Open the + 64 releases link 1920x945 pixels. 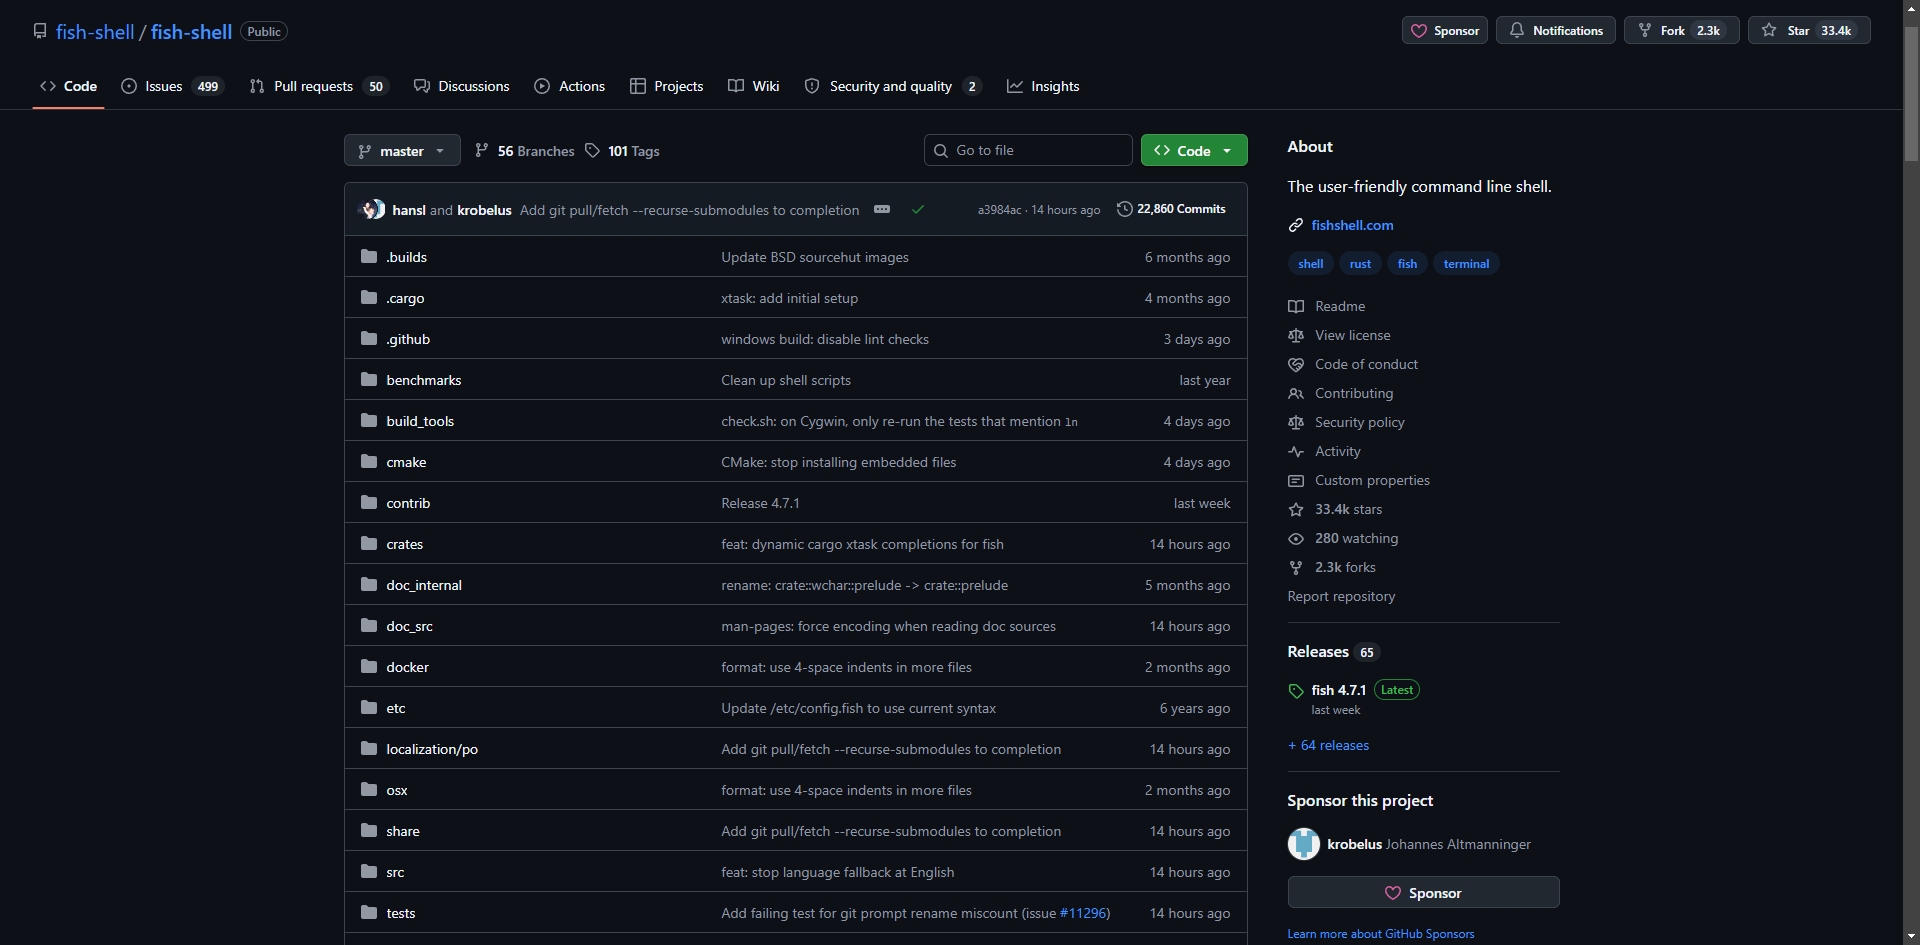click(x=1328, y=745)
